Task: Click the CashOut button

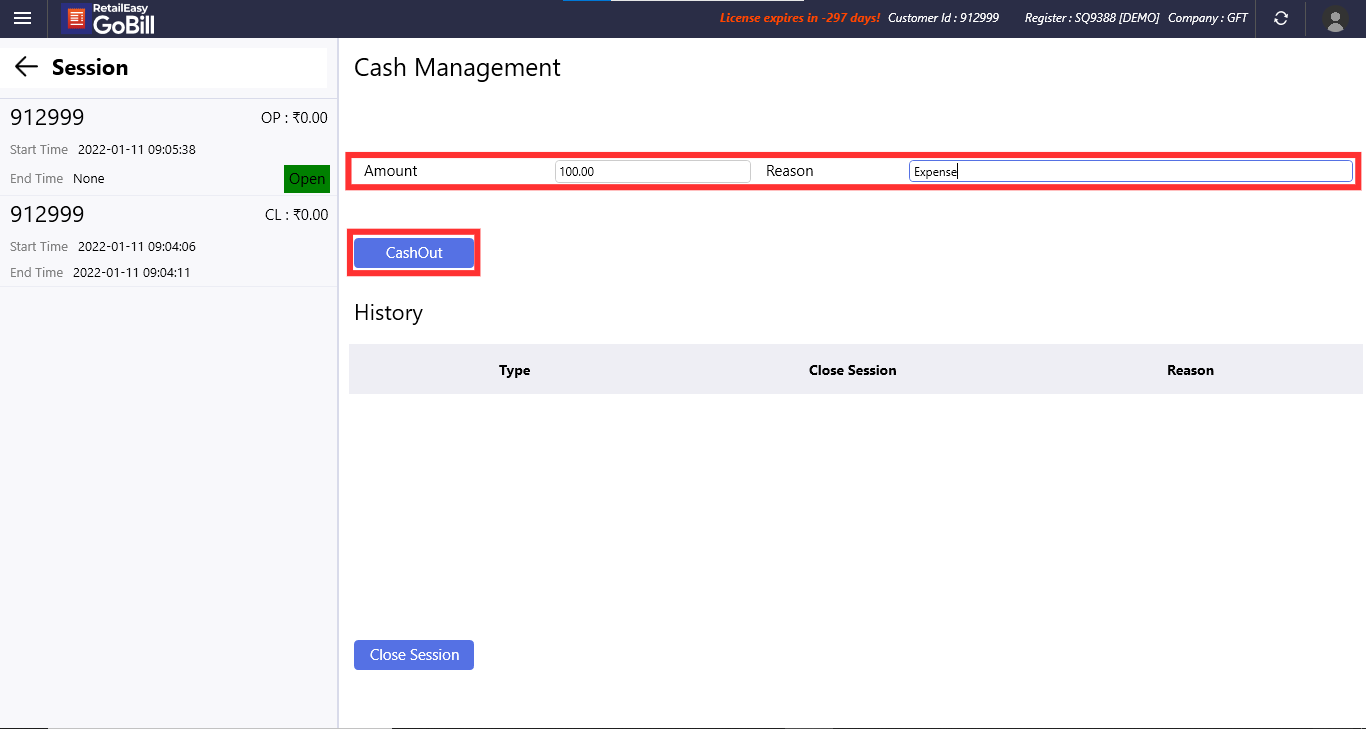Action: pos(414,253)
